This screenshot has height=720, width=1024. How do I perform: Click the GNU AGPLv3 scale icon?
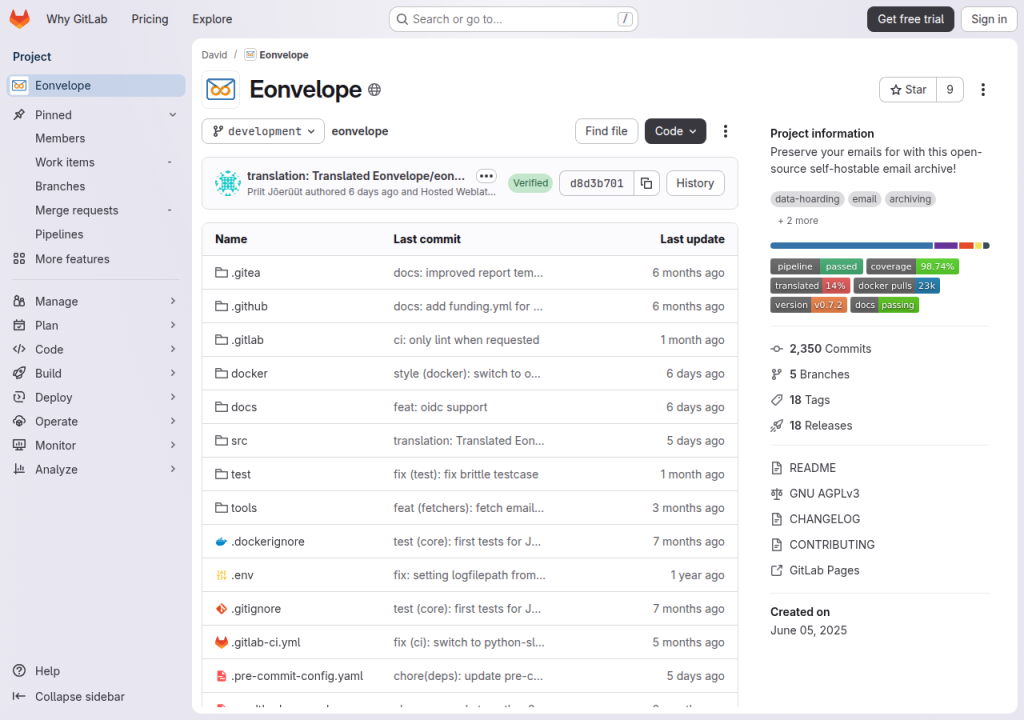pos(776,494)
